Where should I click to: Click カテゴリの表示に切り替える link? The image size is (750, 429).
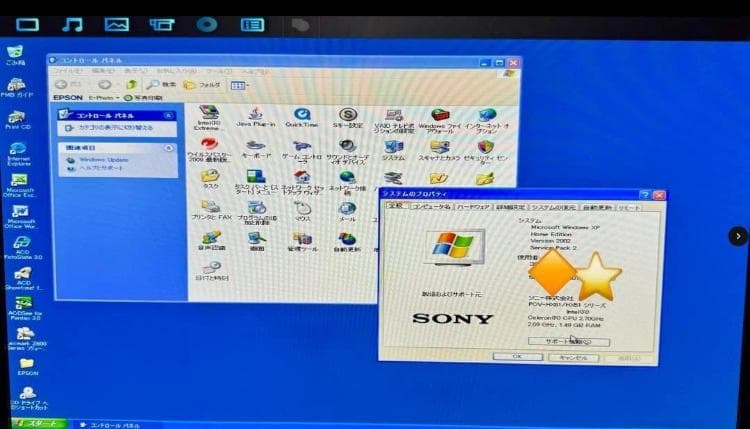pos(115,128)
